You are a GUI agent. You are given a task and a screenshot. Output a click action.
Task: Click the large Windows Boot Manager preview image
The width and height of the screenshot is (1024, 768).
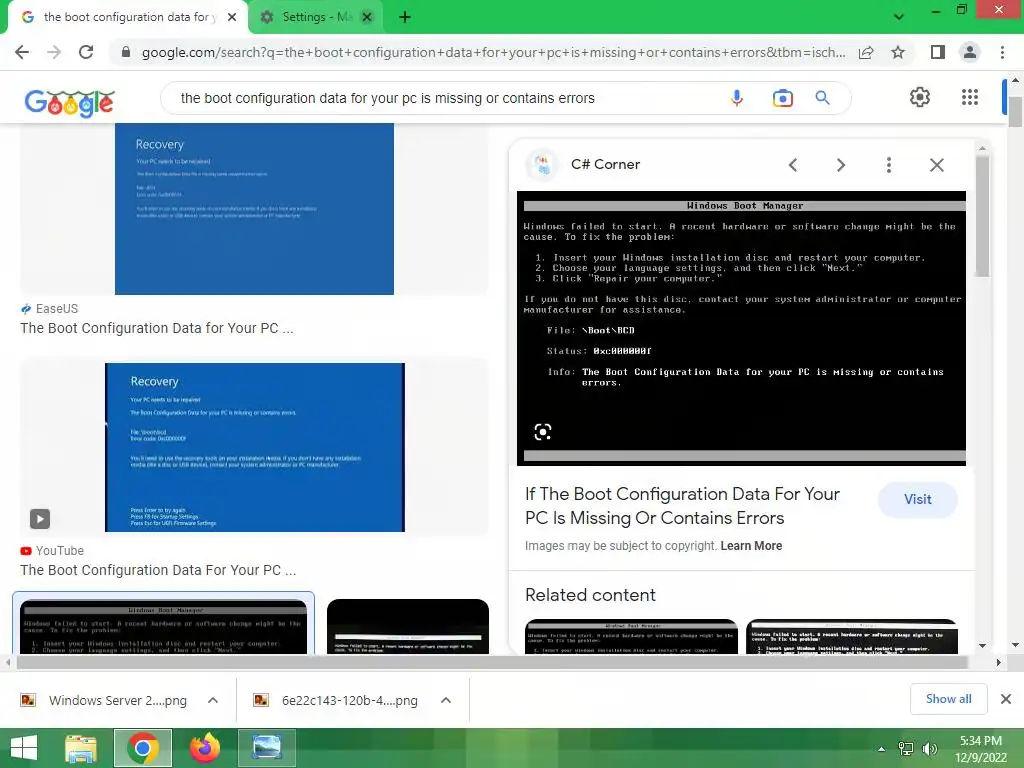click(741, 328)
